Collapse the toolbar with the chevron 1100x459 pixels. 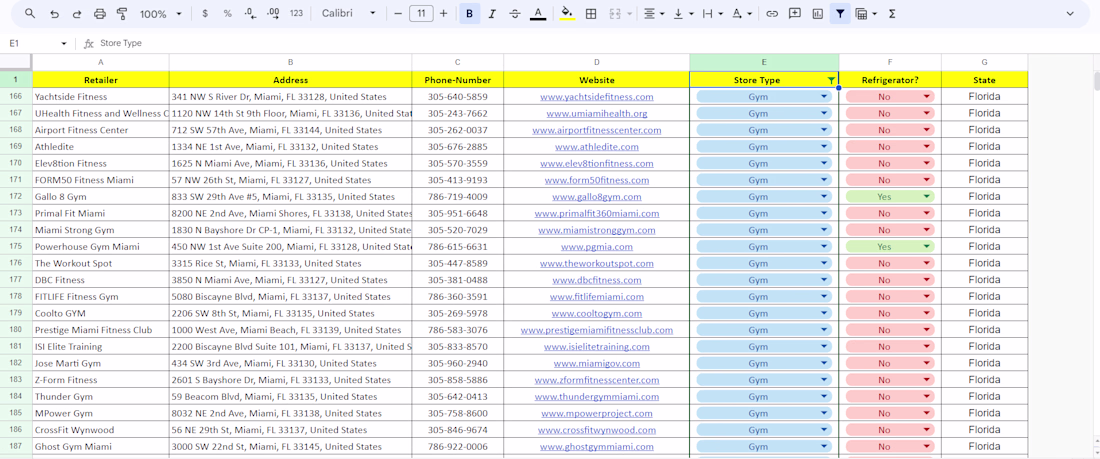(x=1070, y=13)
